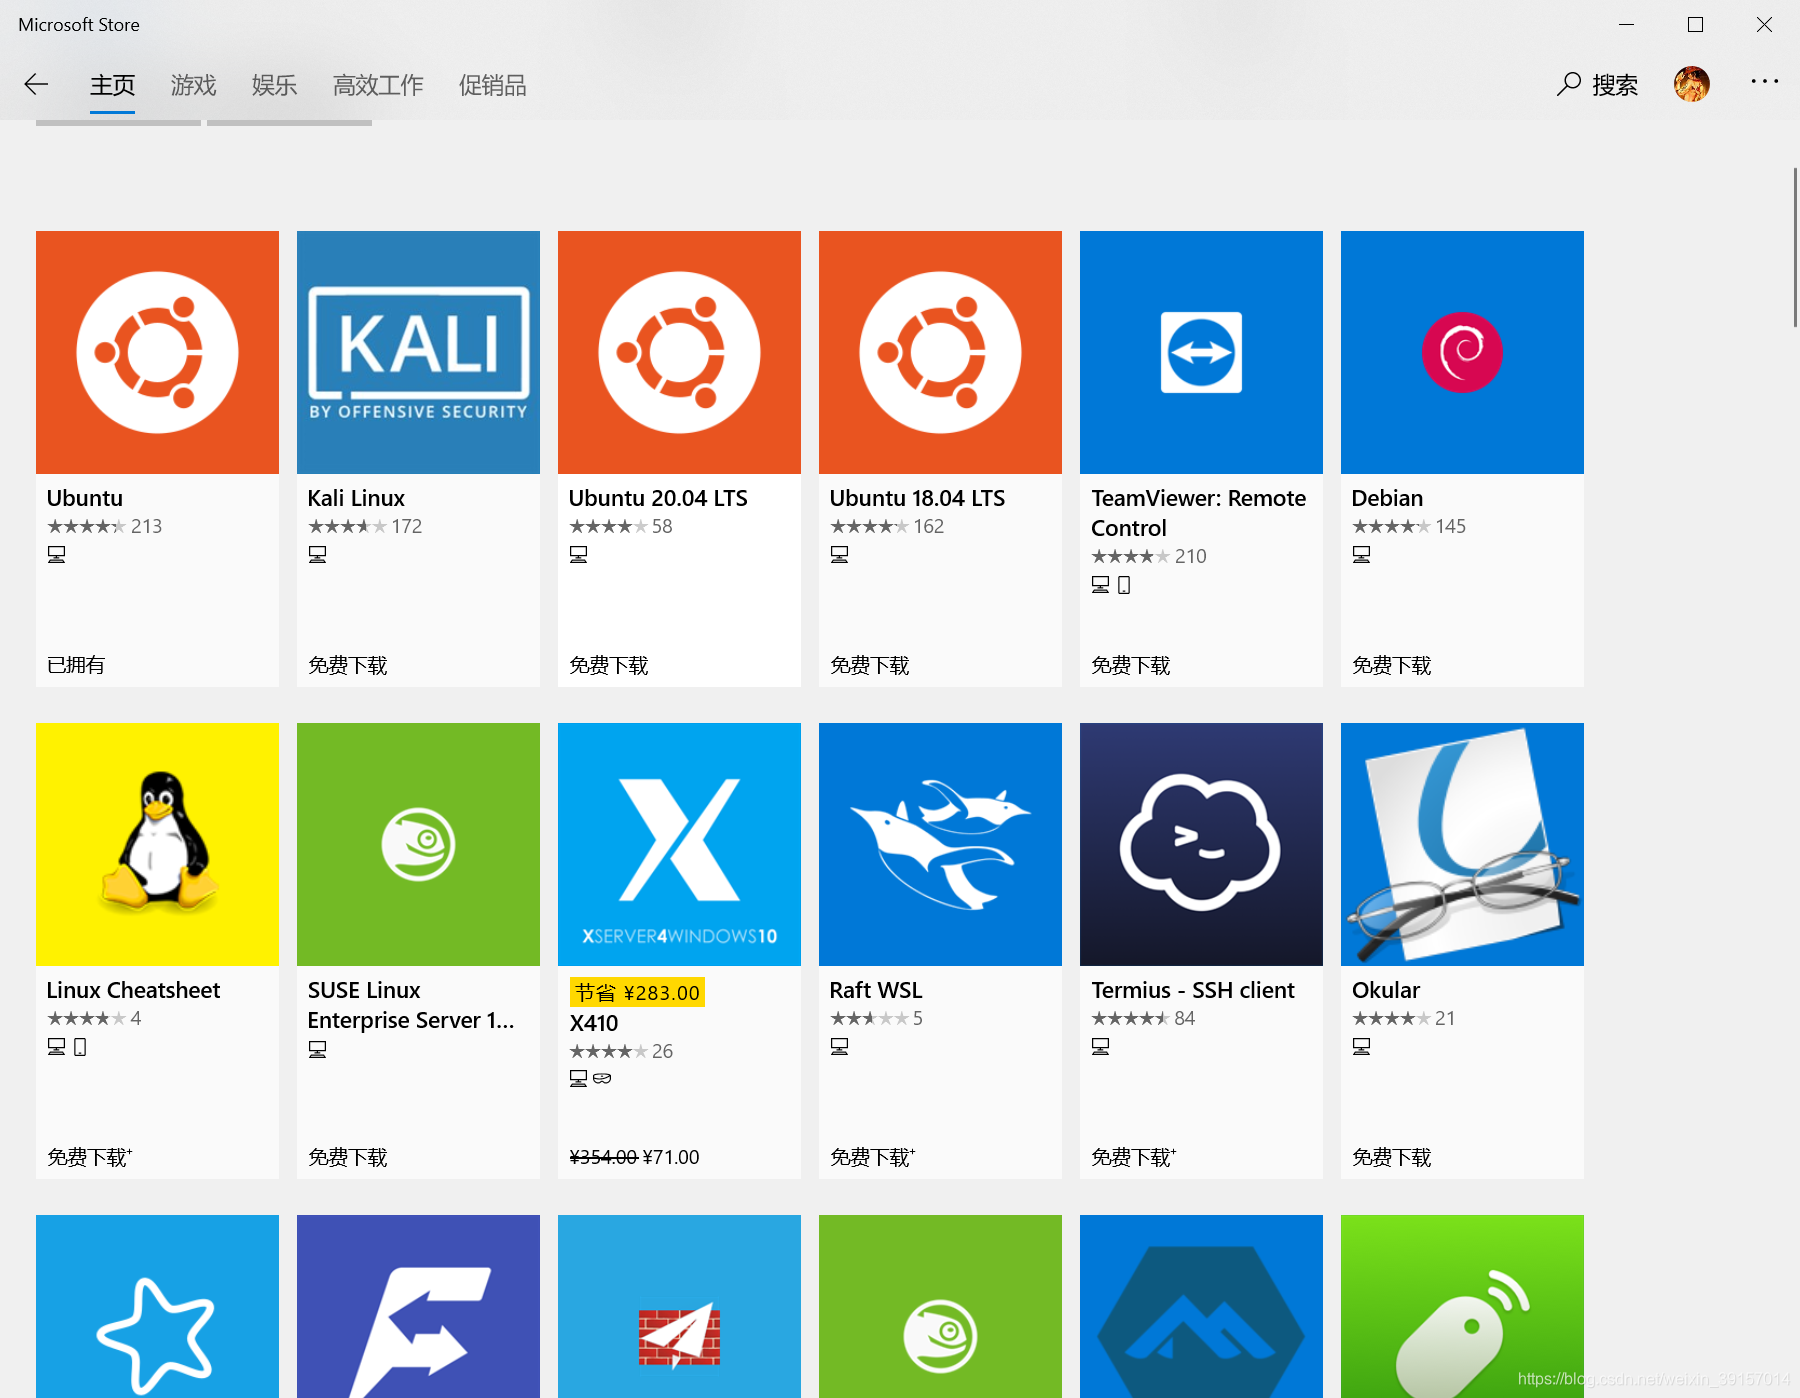Click the vertical scrollbar thumb

[x=1795, y=247]
